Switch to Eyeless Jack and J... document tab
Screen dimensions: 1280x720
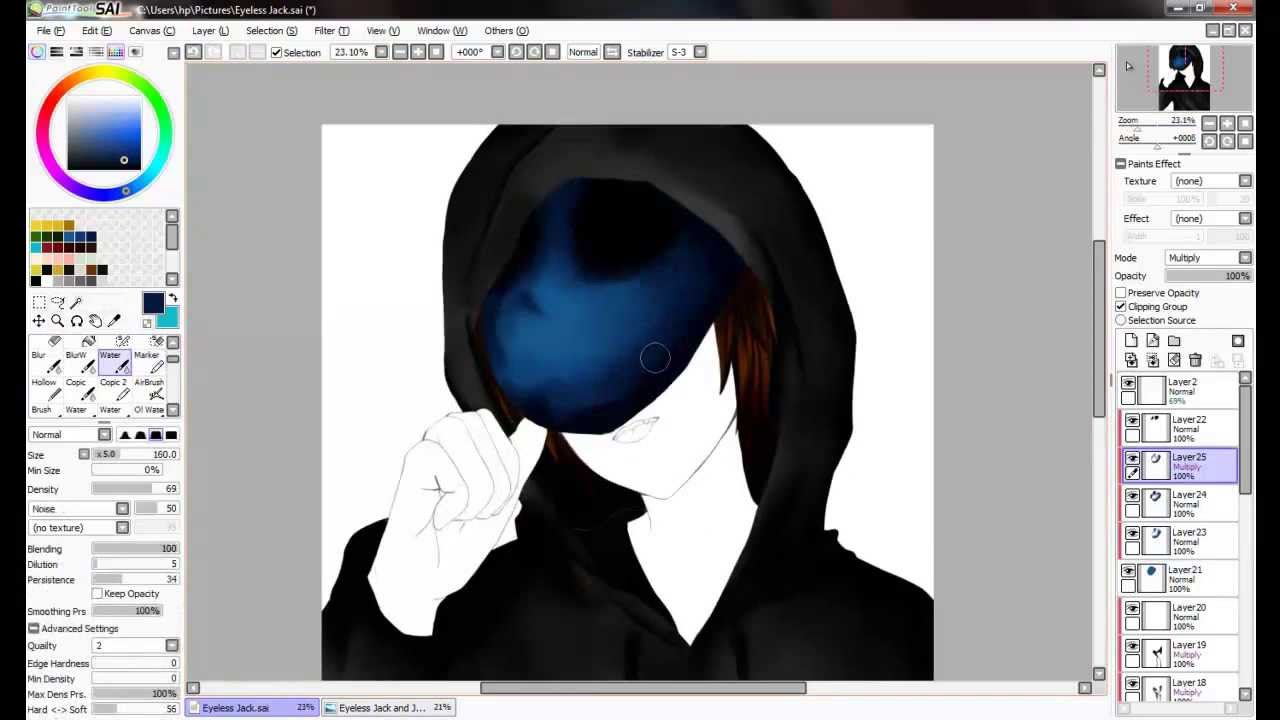click(390, 708)
